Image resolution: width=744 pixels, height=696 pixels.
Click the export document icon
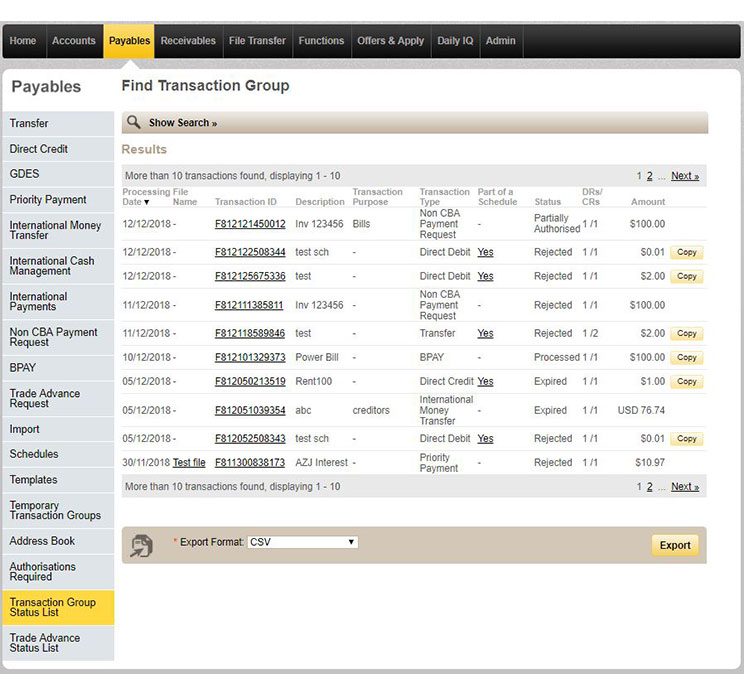point(142,545)
